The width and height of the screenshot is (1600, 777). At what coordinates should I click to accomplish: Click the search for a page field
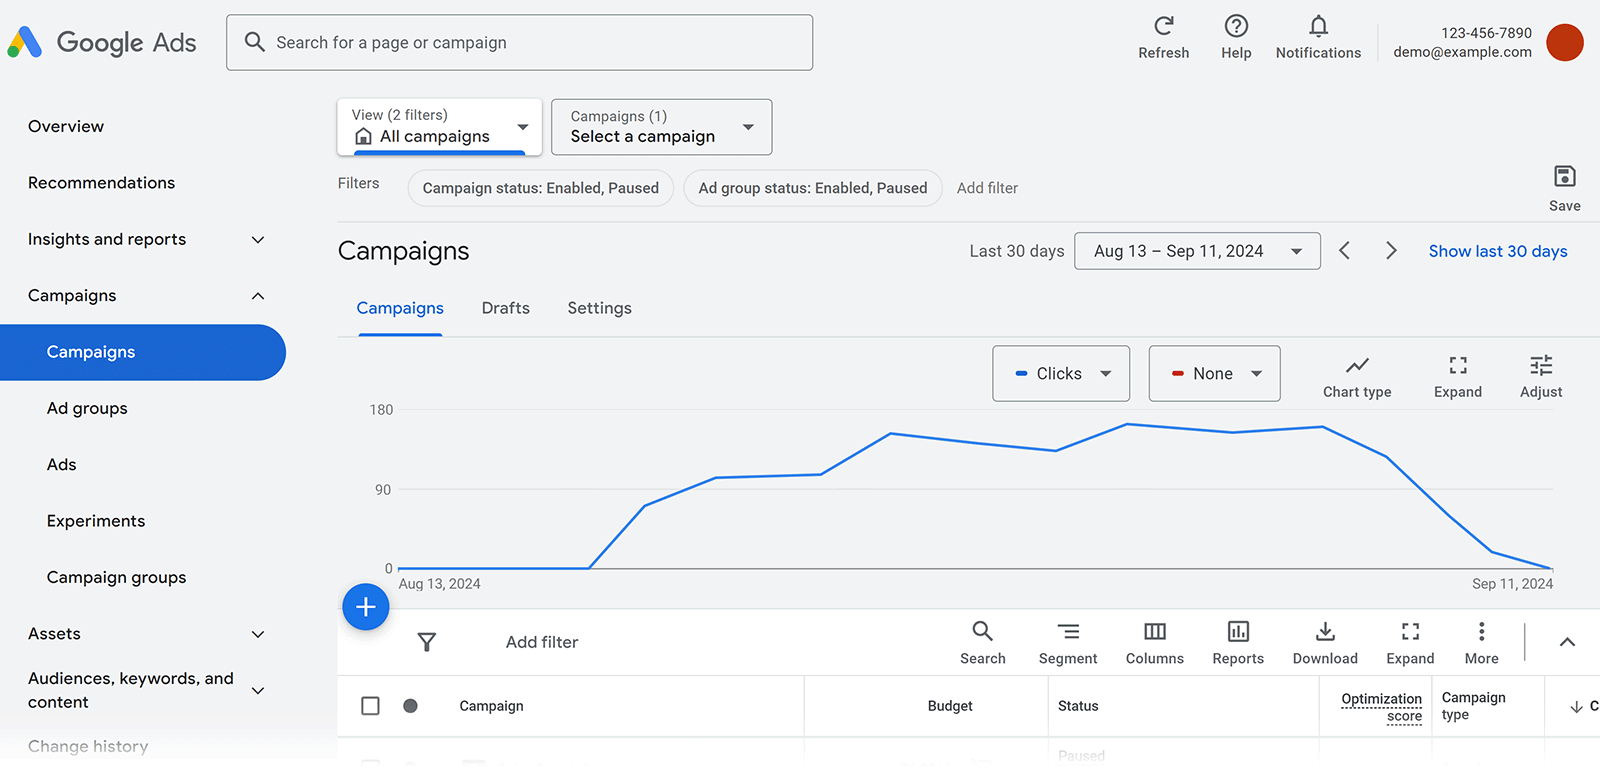click(x=520, y=42)
